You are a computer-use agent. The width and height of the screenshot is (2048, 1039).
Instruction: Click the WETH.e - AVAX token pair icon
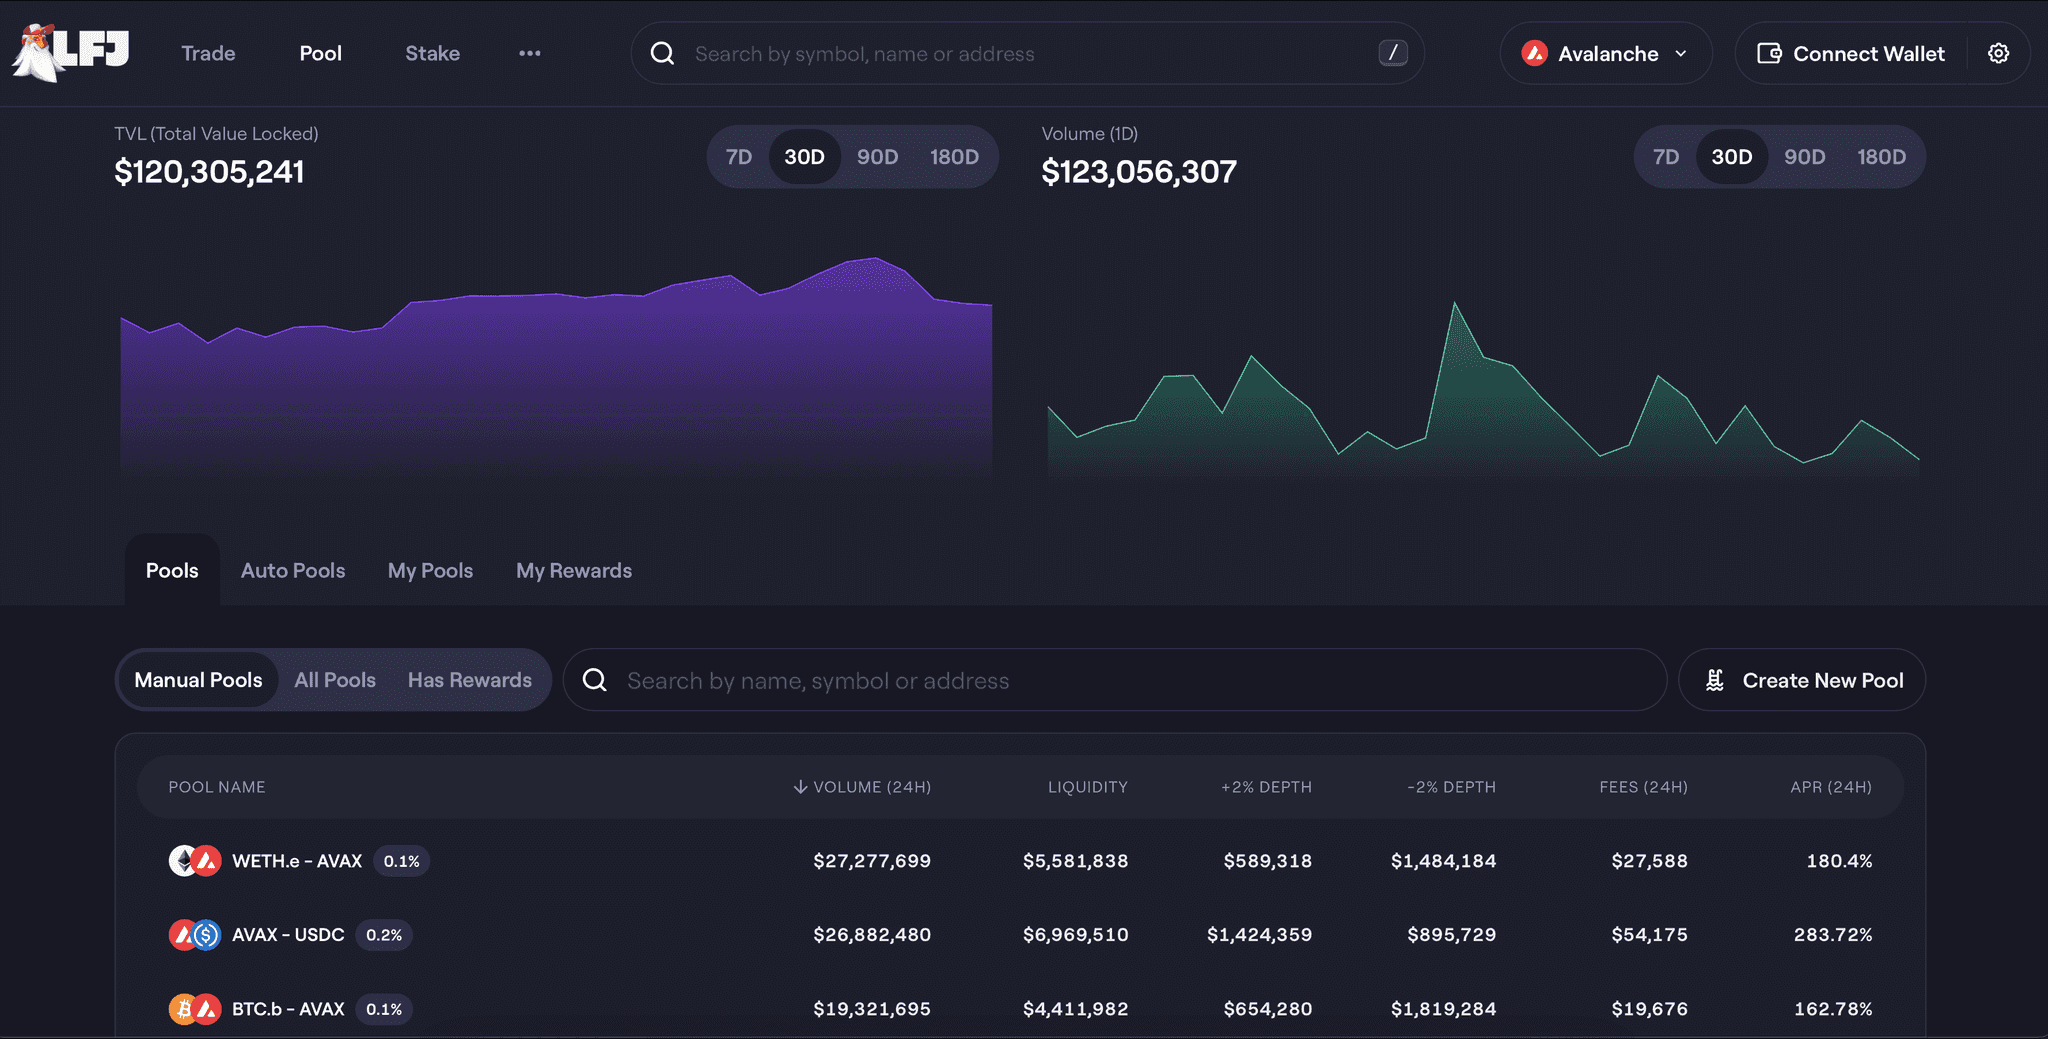click(x=195, y=861)
